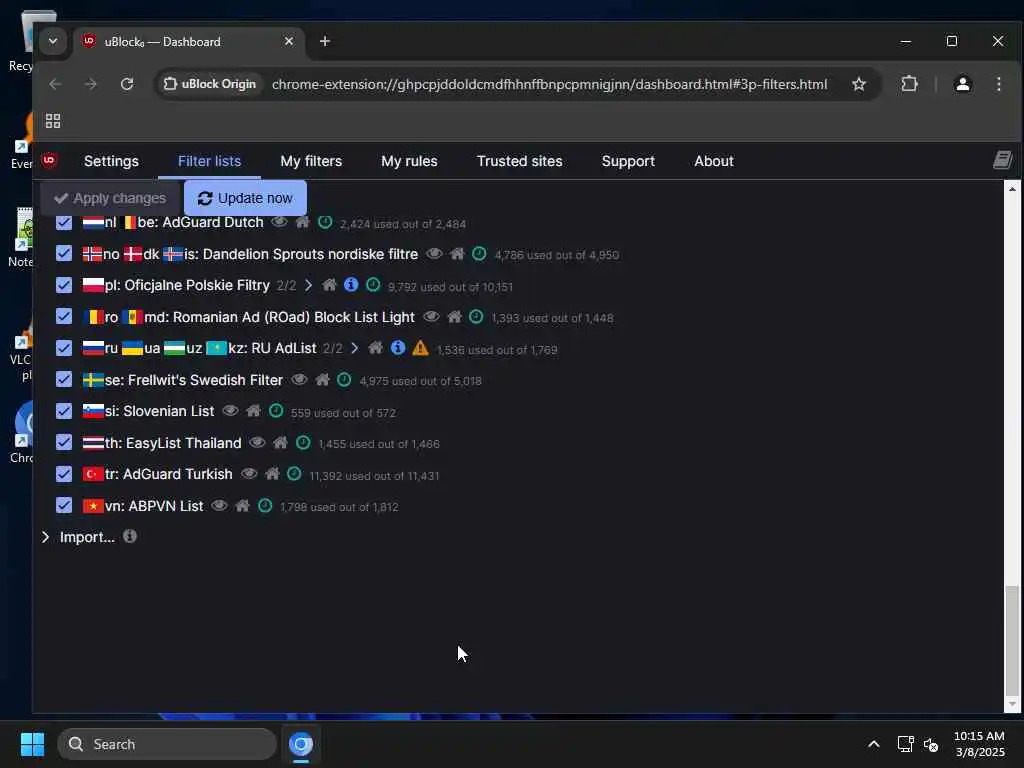Viewport: 1024px width, 768px height.
Task: Open info icon for Oficjalne Polskie Filtry
Action: 351,285
